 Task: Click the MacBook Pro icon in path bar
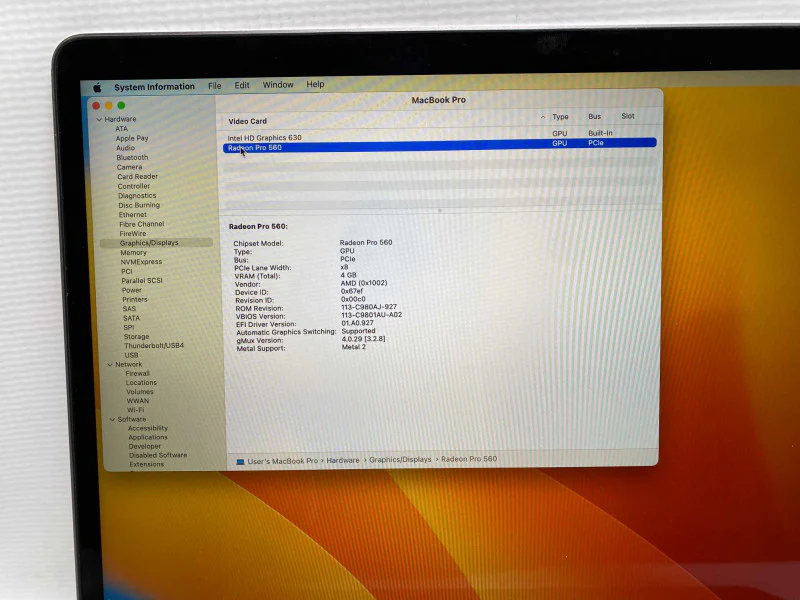coord(240,462)
